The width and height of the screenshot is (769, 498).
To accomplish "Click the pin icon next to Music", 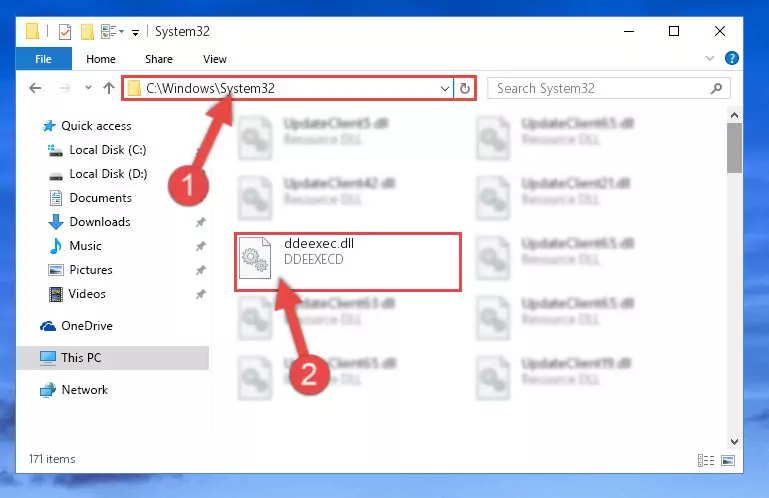I will [x=200, y=246].
